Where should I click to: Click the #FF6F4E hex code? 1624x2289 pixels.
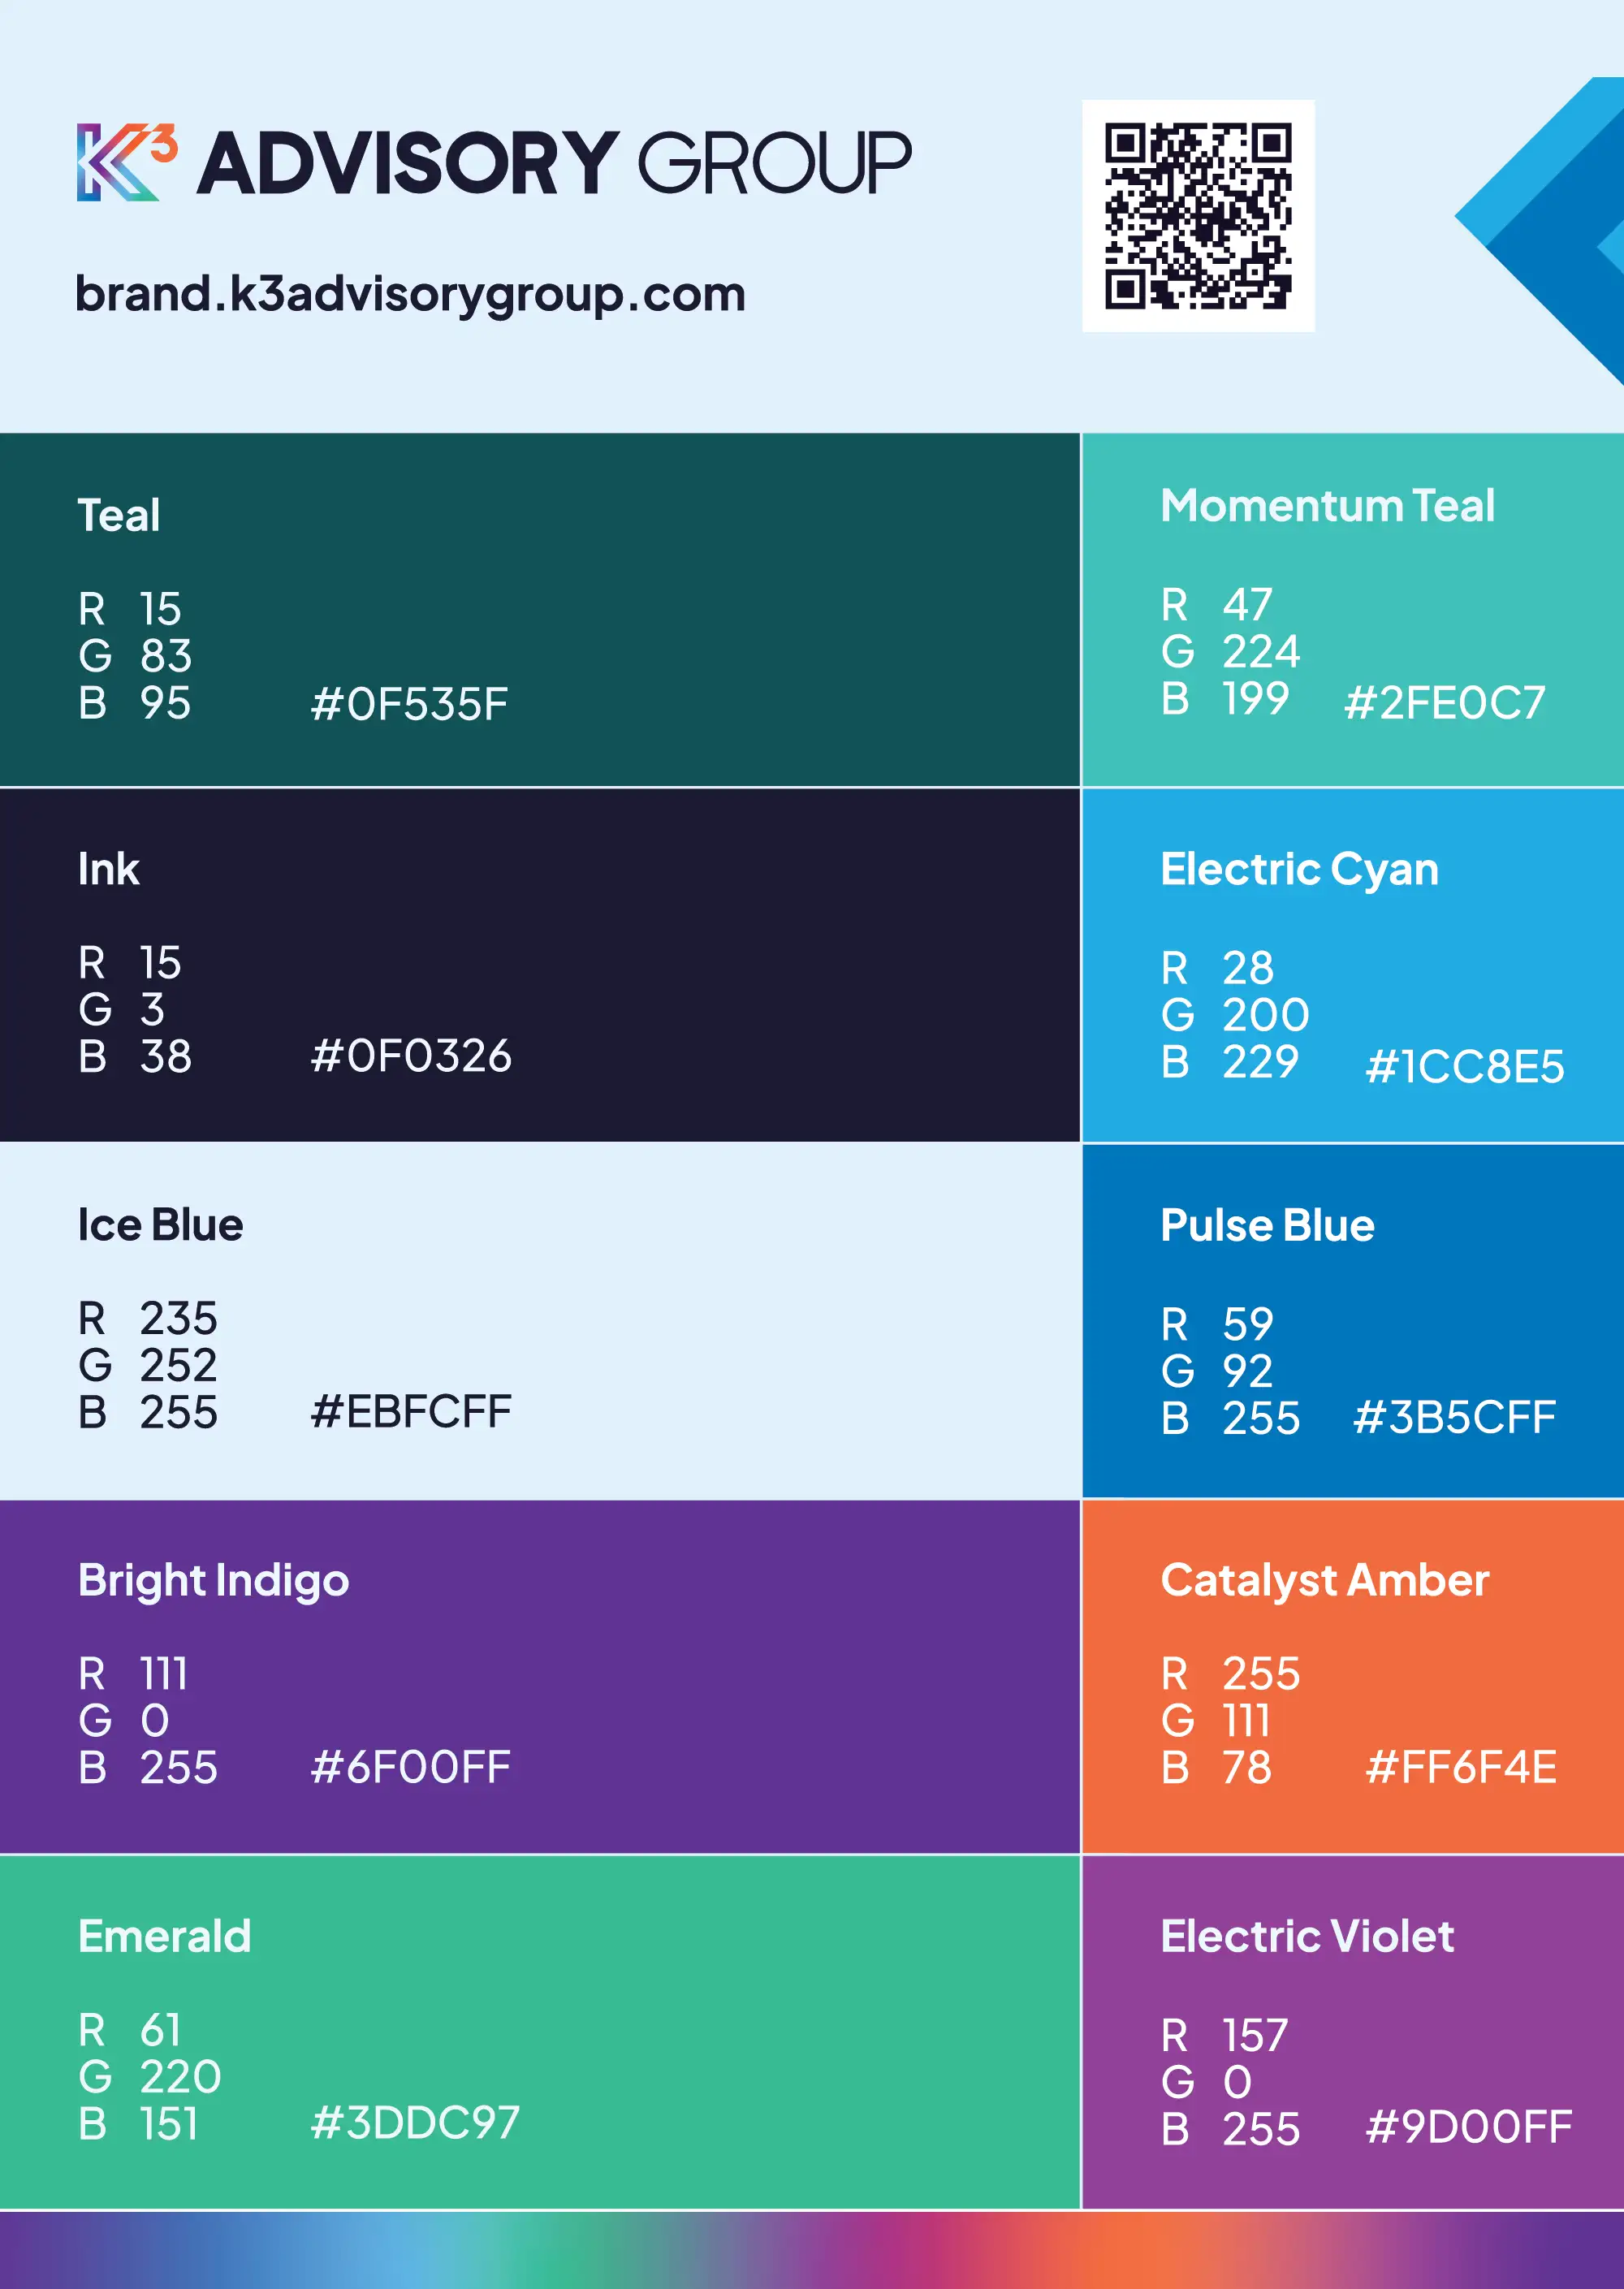point(1461,1767)
